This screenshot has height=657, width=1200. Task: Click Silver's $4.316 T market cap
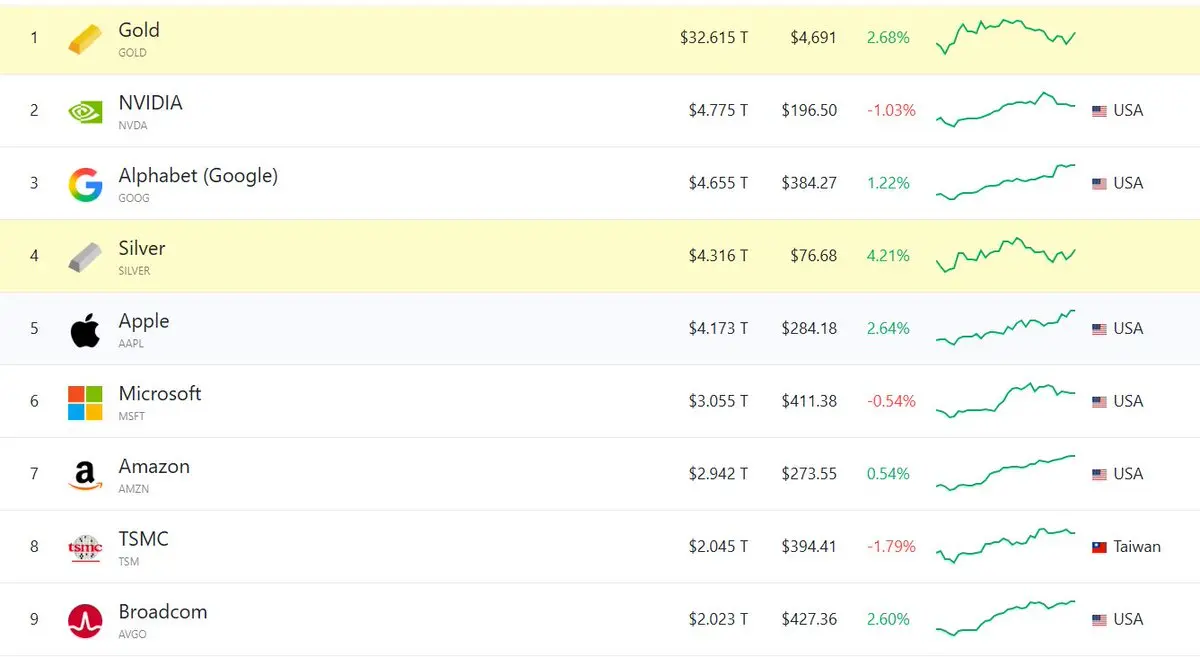click(x=718, y=256)
